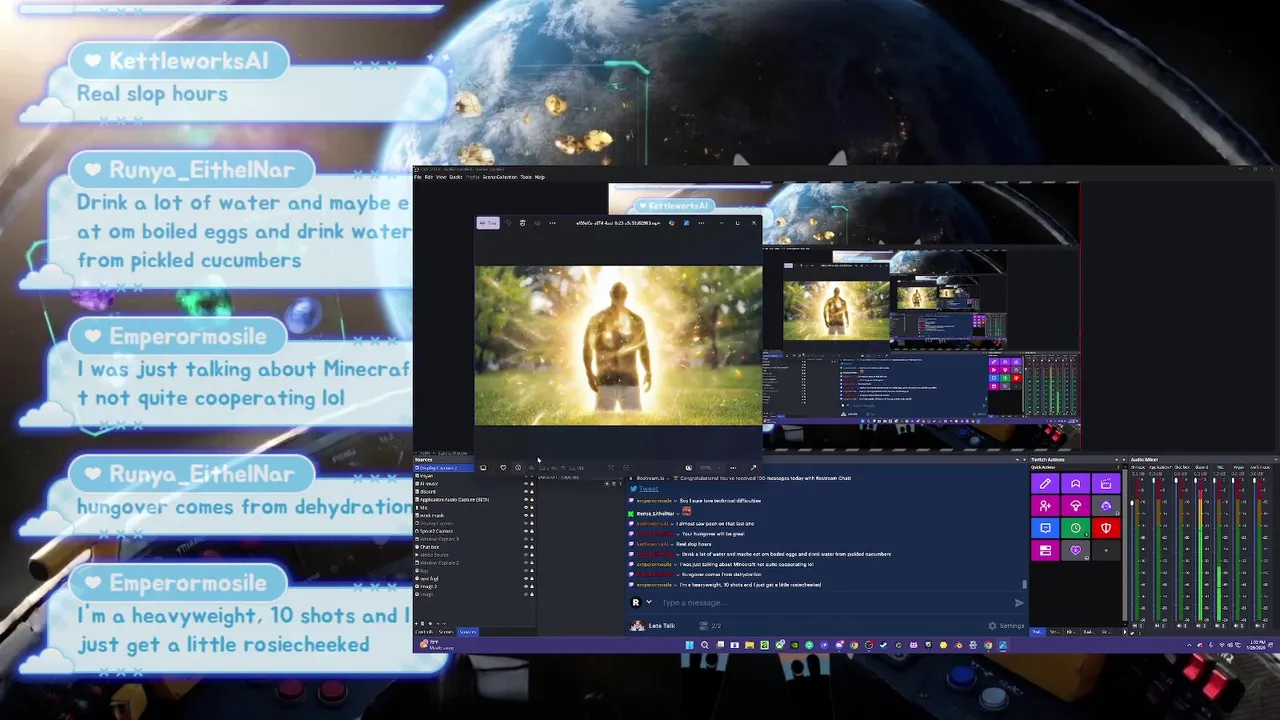Adjust the Mic channel volume fader

coord(1214,480)
